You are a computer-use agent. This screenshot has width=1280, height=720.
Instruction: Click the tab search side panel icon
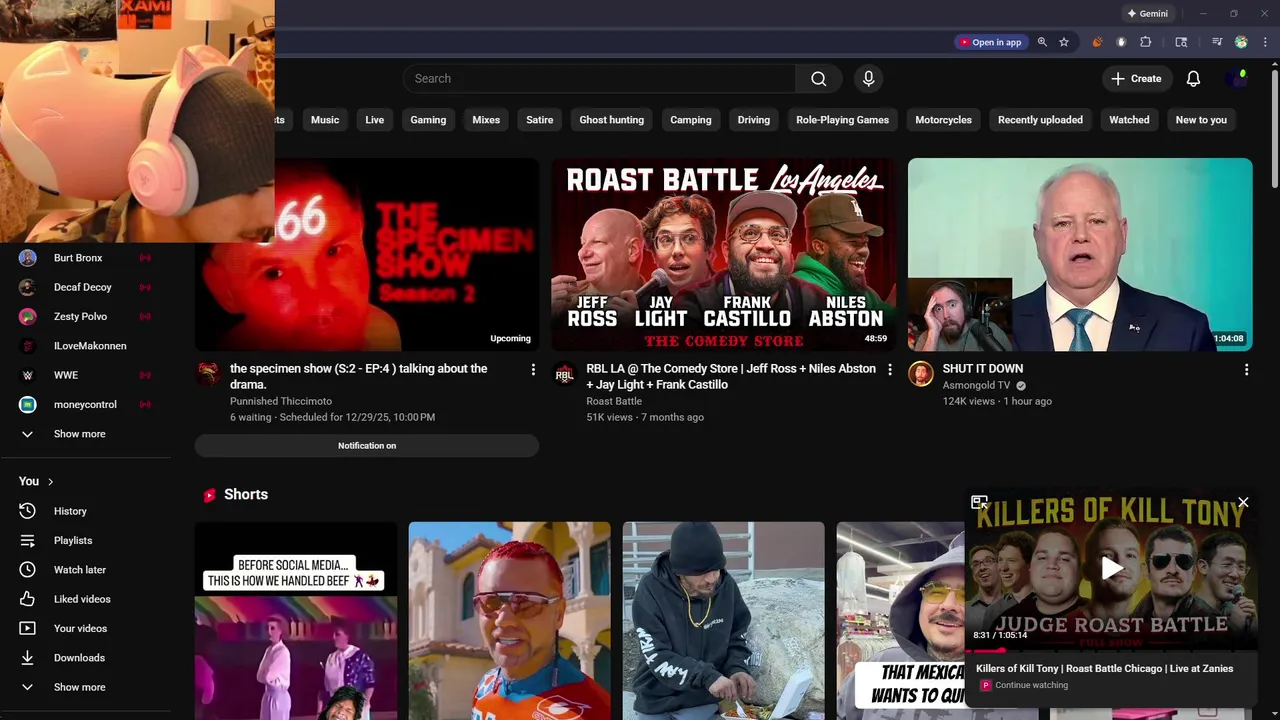click(x=1181, y=42)
